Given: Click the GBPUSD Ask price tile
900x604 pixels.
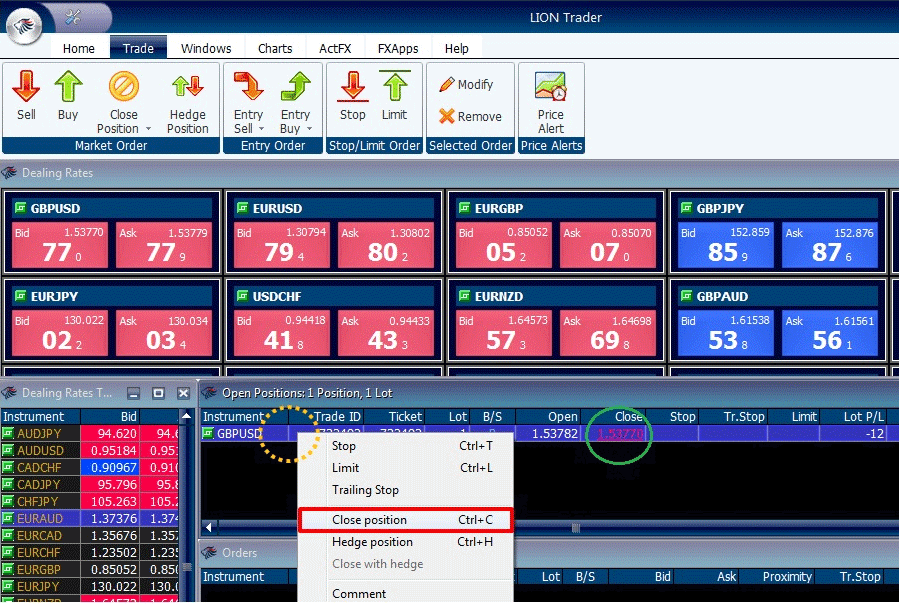Looking at the screenshot, I should tap(164, 245).
